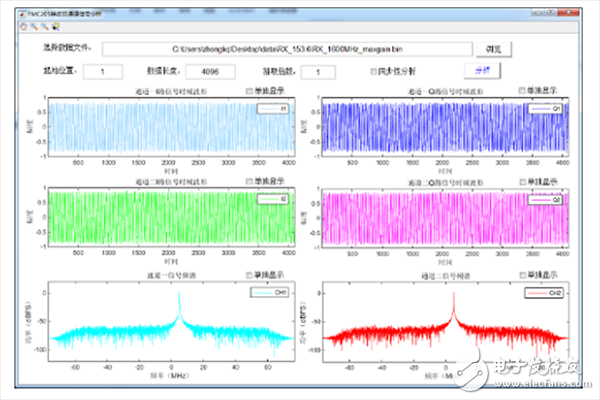Viewport: 600px width, 400px height.
Task: Tick 单独显示 above the green I2 plot
Action: click(x=250, y=182)
